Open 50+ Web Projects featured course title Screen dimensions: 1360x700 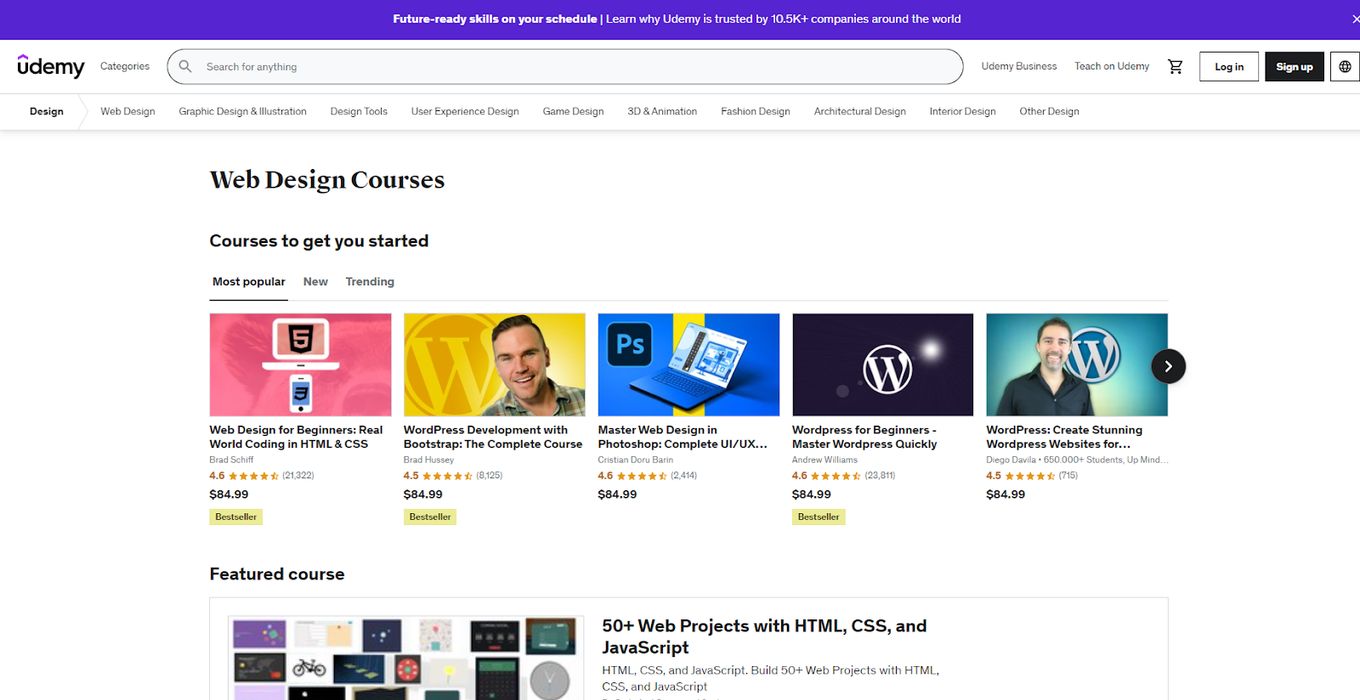pos(764,636)
